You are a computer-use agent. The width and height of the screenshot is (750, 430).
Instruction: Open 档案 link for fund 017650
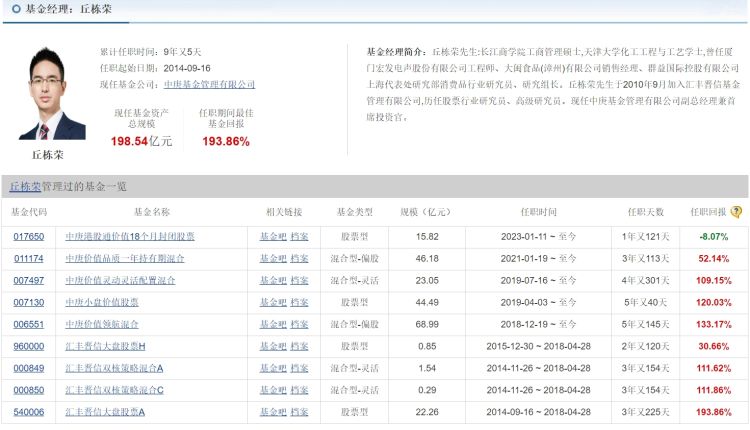tap(299, 237)
